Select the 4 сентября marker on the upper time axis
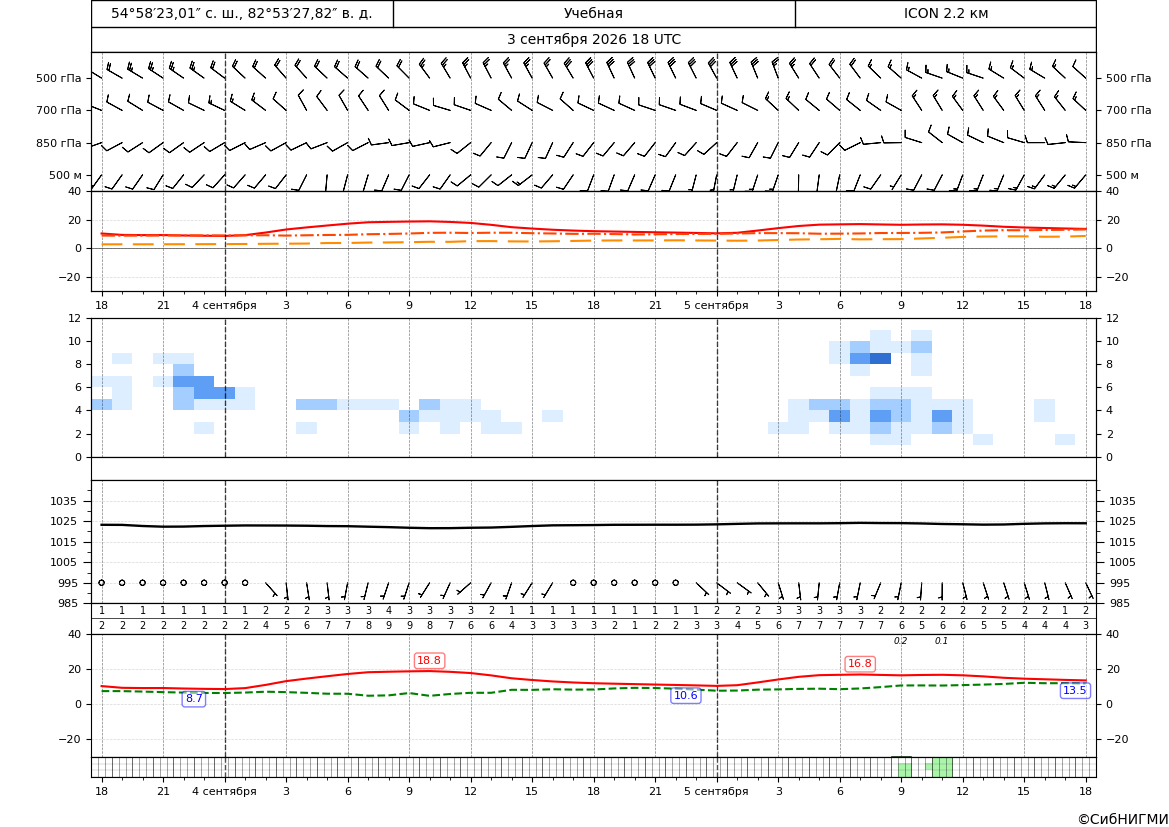Viewport: 1169px width, 827px height. (224, 305)
